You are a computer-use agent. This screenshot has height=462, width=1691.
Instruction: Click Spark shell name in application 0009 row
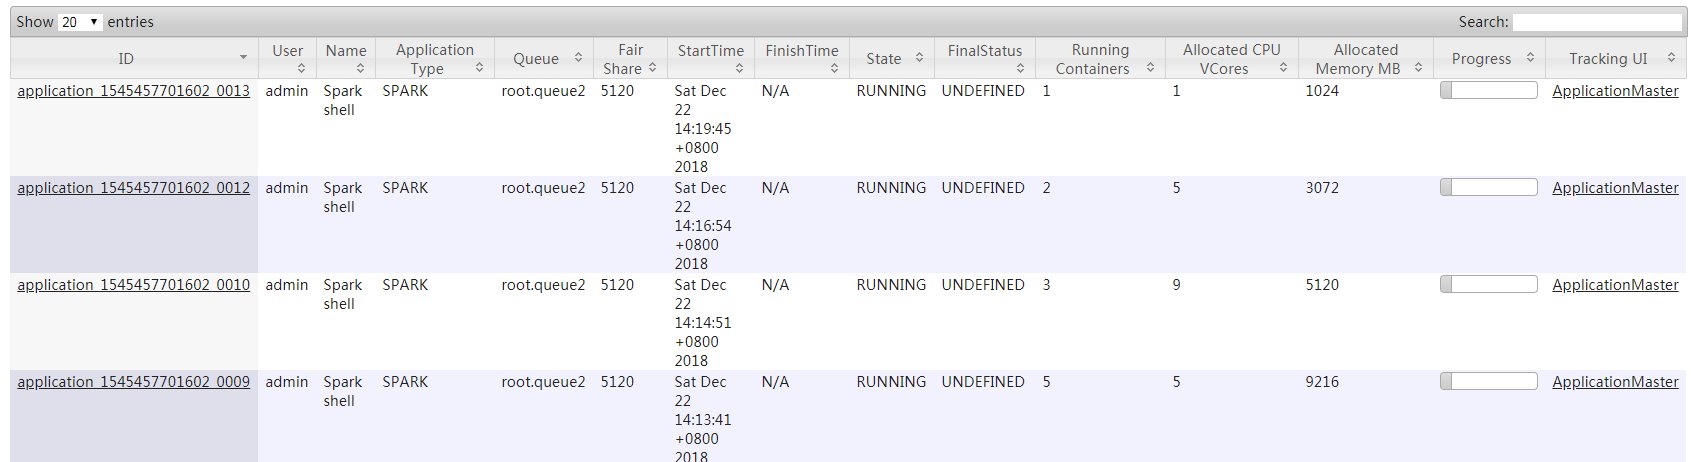tap(343, 391)
